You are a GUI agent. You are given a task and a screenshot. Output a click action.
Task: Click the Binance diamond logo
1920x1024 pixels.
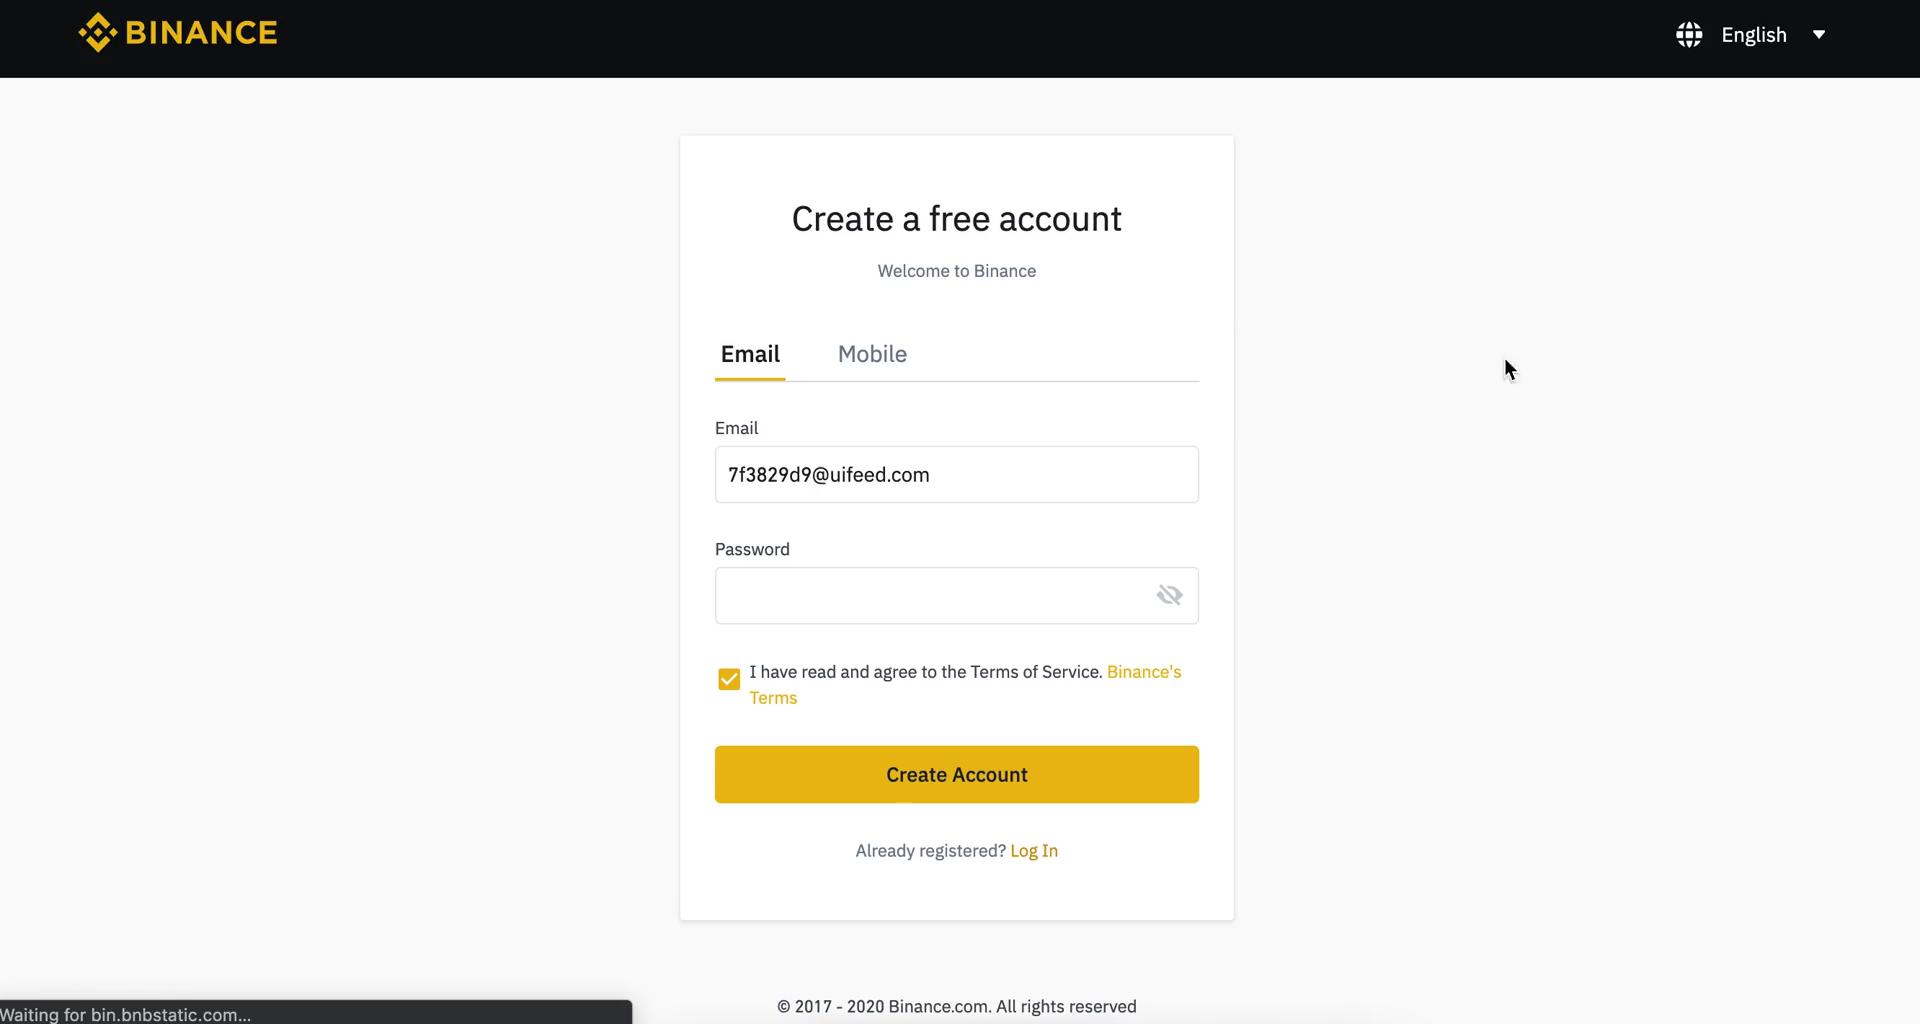[x=97, y=32]
